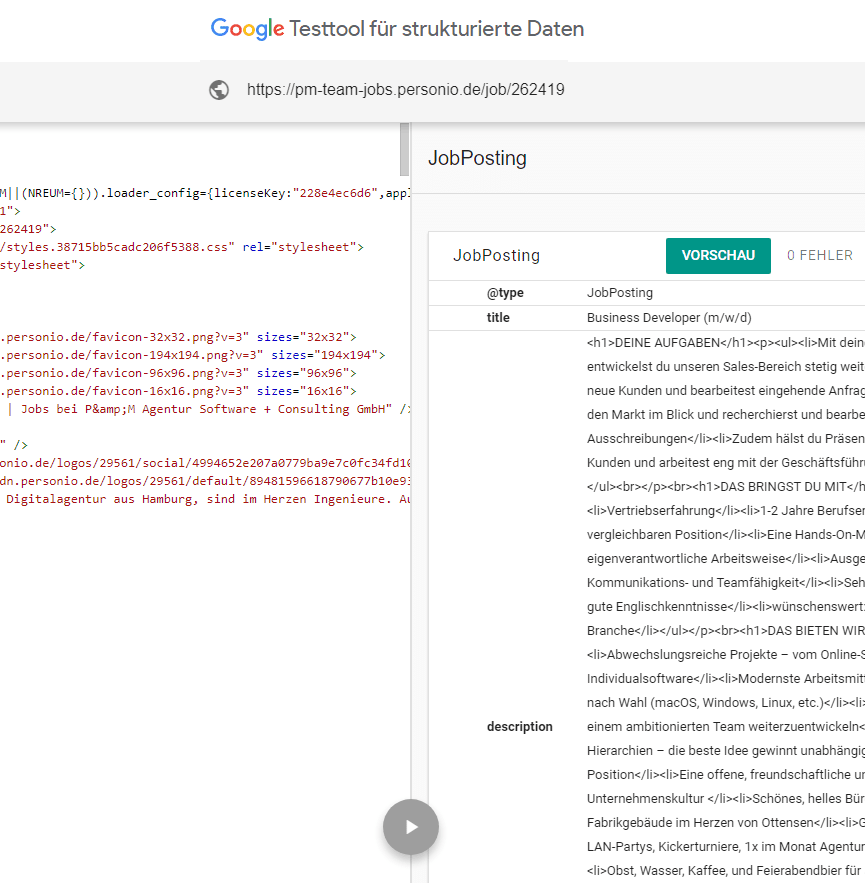Click the title property label
This screenshot has height=883, width=865.
(x=498, y=318)
